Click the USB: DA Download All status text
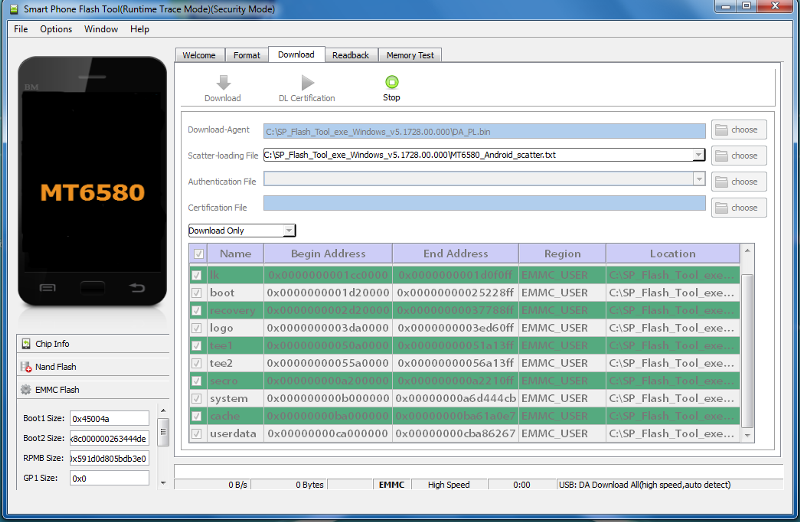800x522 pixels. coord(645,485)
